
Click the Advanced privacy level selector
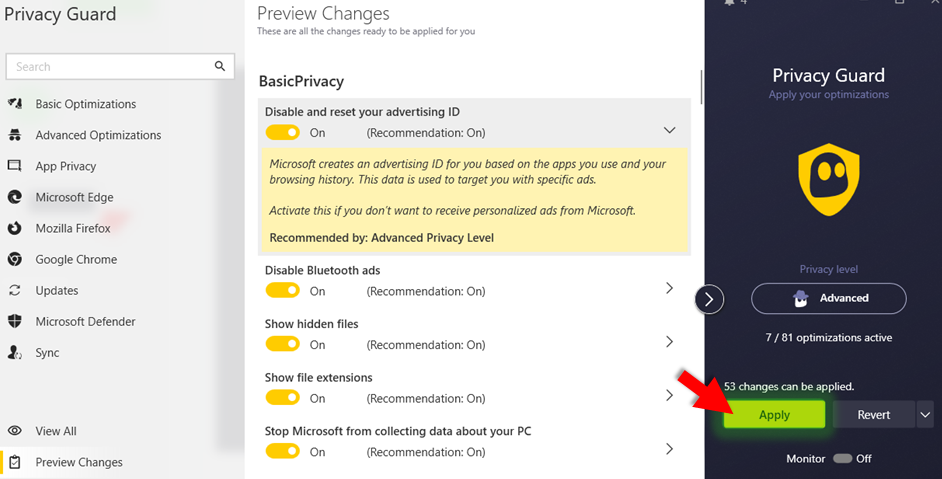pos(828,298)
